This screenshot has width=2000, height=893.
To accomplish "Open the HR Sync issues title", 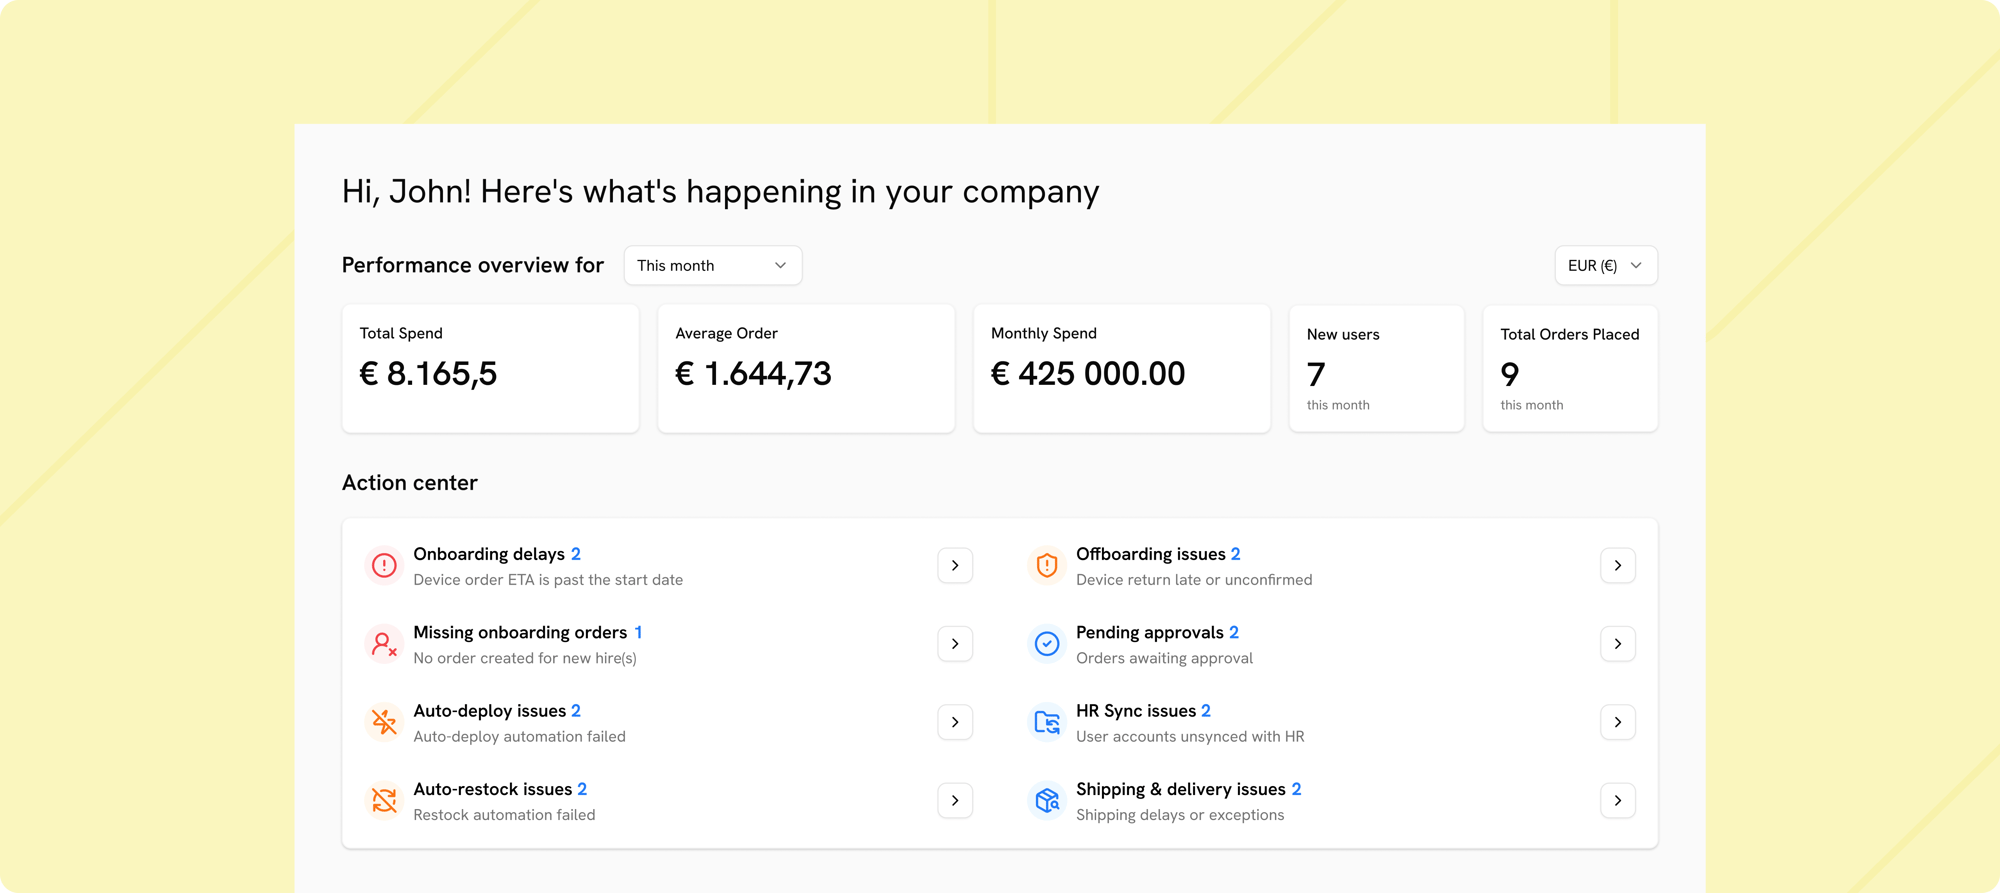I will pyautogui.click(x=1136, y=711).
